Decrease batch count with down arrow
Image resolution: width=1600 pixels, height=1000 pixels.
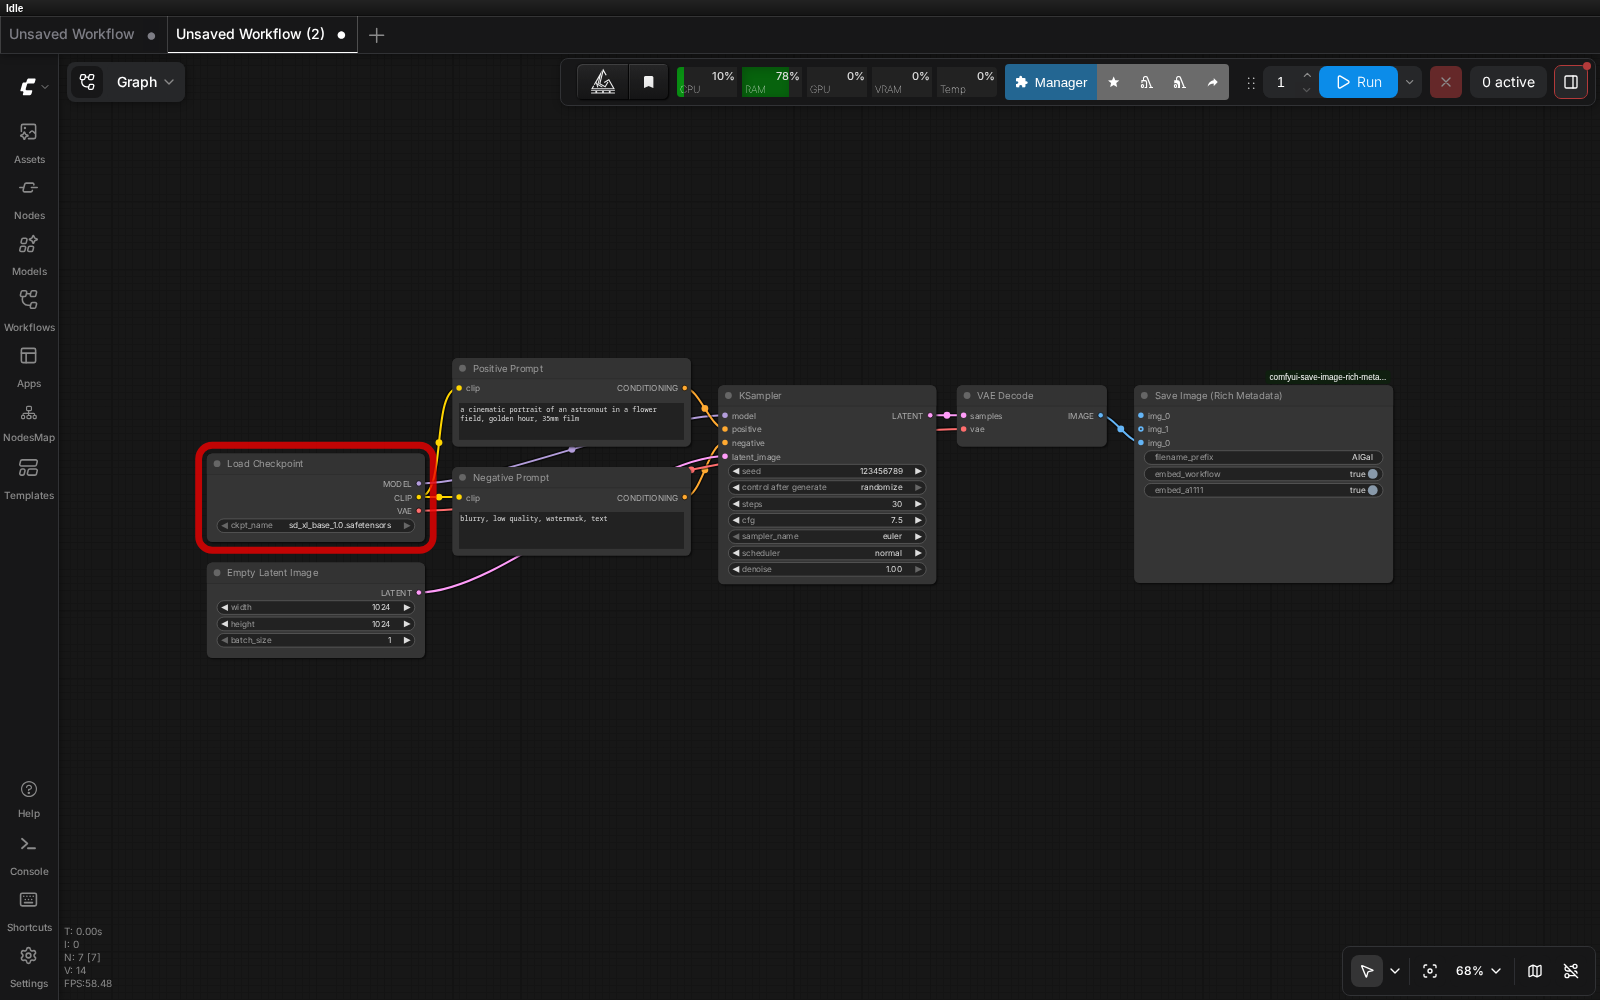1306,90
